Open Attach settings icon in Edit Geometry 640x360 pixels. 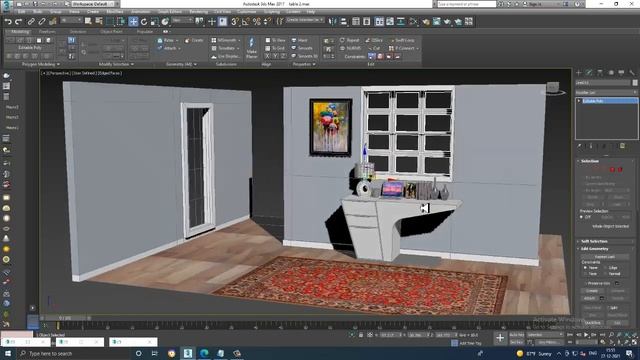pyautogui.click(x=602, y=298)
